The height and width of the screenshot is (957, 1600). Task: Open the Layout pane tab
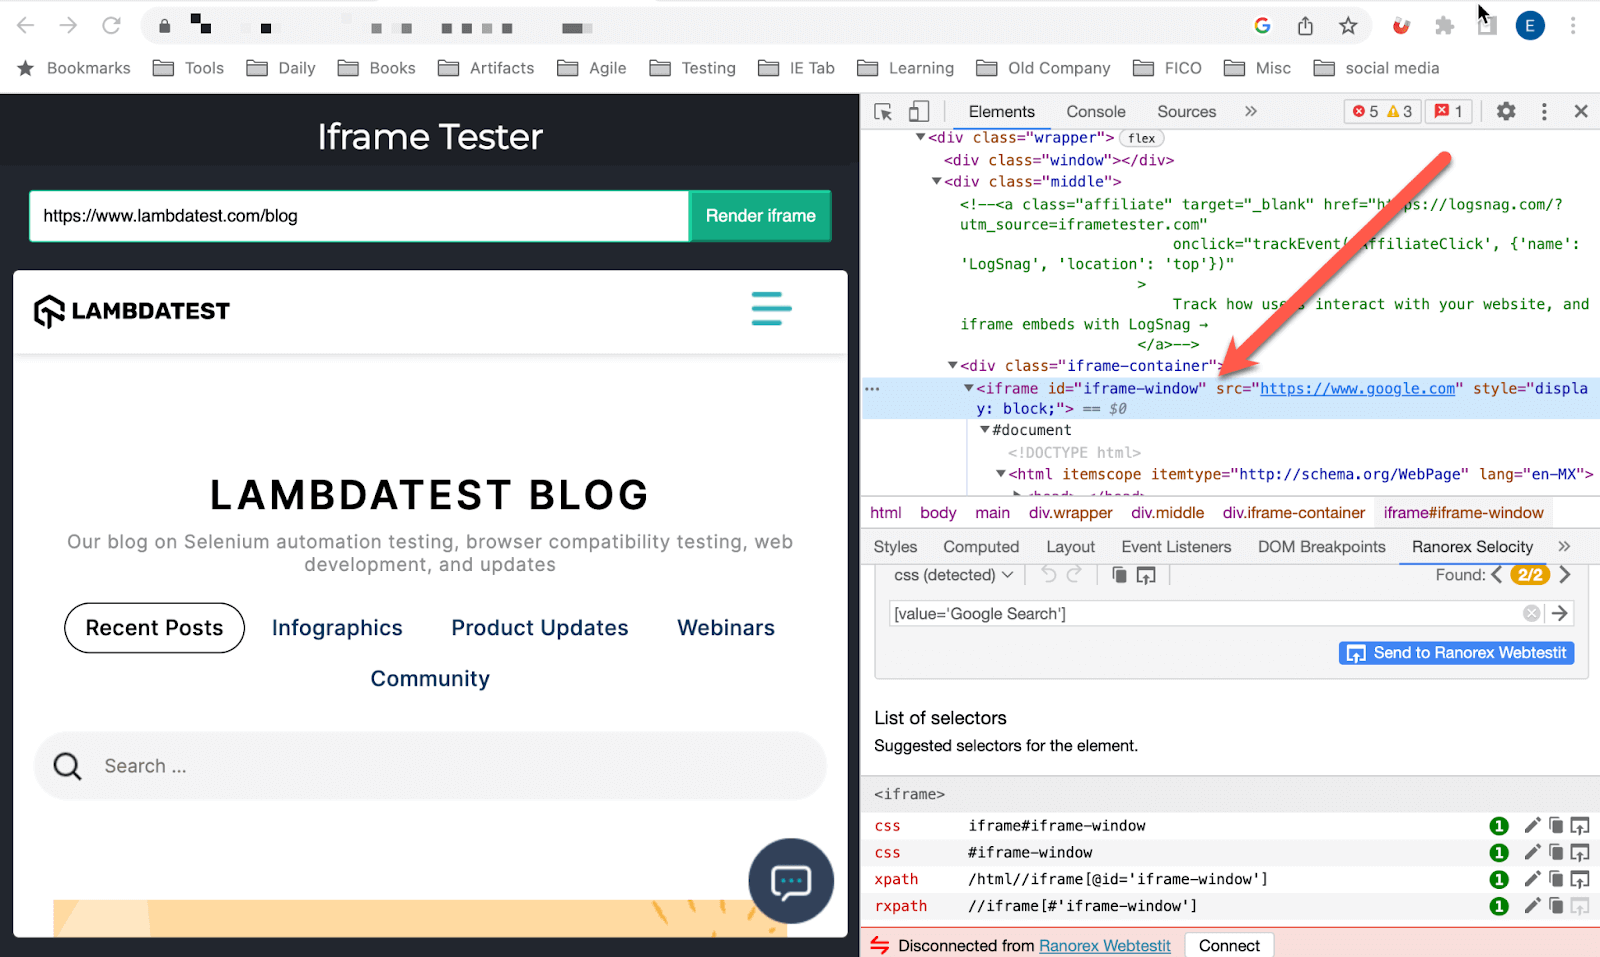(x=1070, y=547)
